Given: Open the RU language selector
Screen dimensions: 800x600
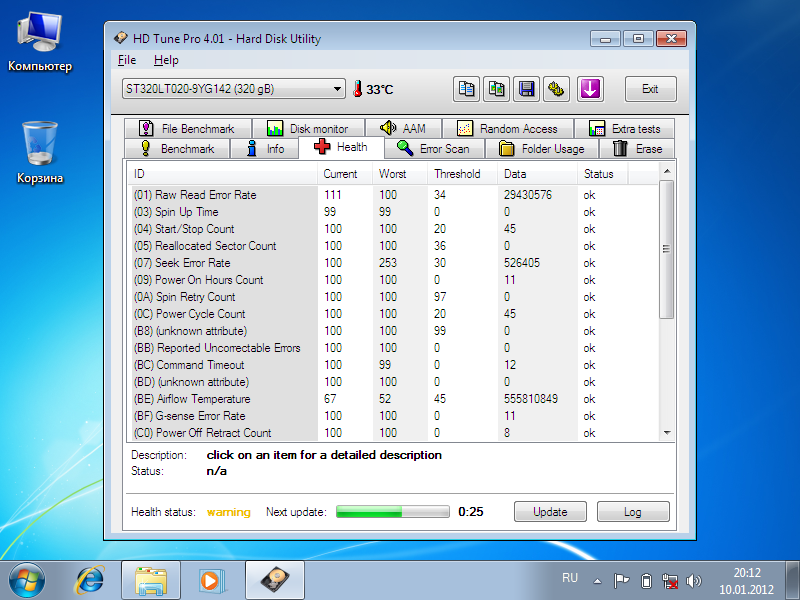Looking at the screenshot, I should pyautogui.click(x=570, y=579).
